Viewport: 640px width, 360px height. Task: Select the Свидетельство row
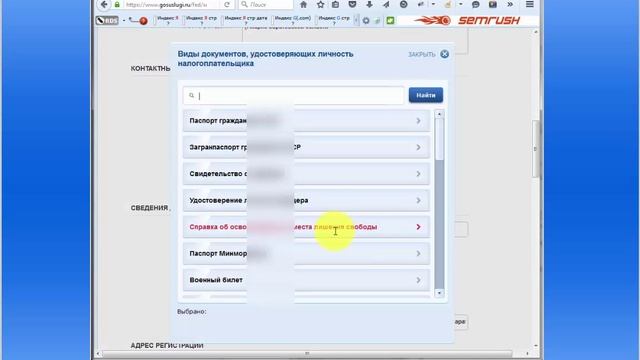click(x=306, y=174)
